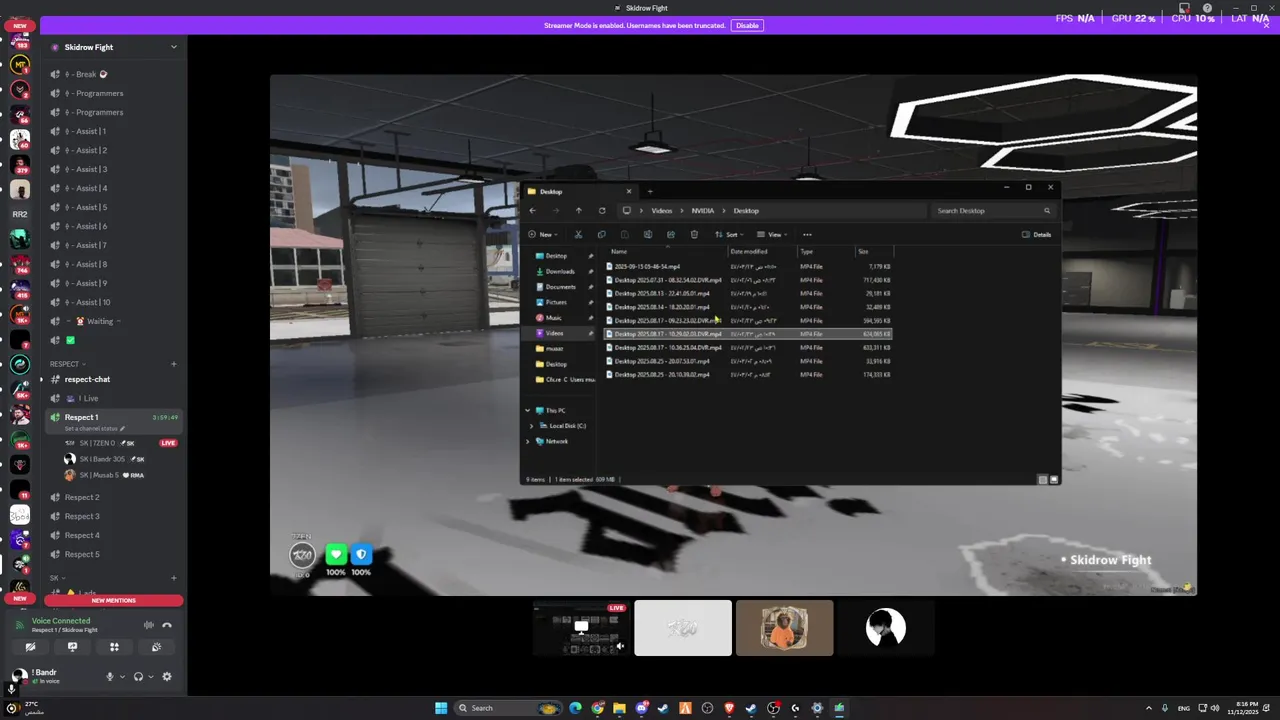
Task: Mute the stream audio on the LIVE tile
Action: point(620,646)
